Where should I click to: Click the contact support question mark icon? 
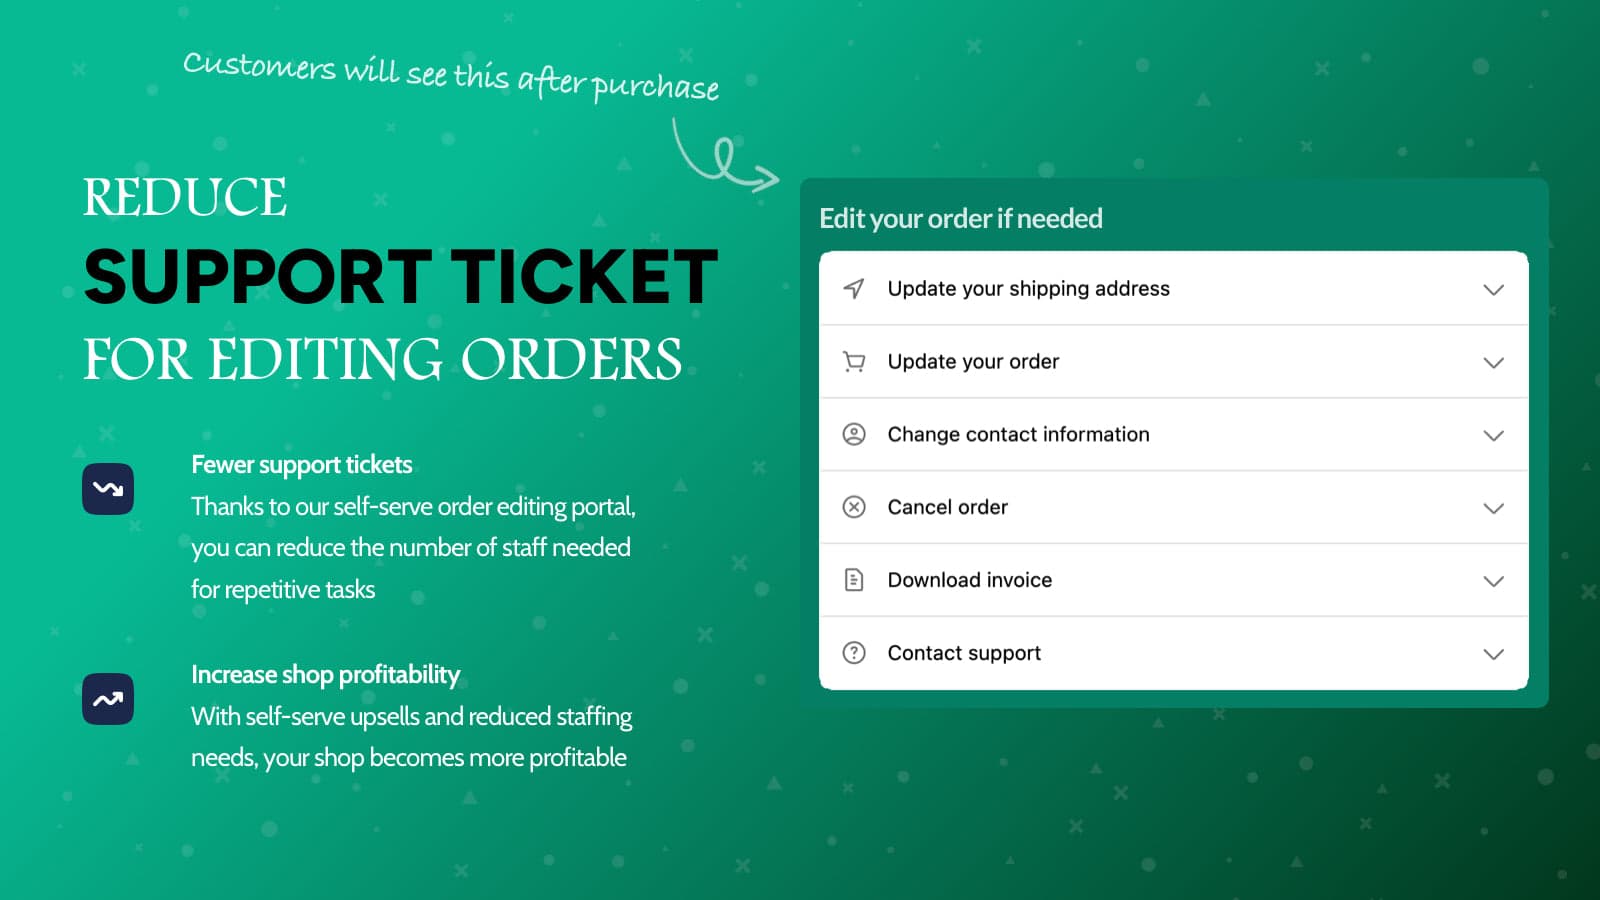pyautogui.click(x=854, y=653)
